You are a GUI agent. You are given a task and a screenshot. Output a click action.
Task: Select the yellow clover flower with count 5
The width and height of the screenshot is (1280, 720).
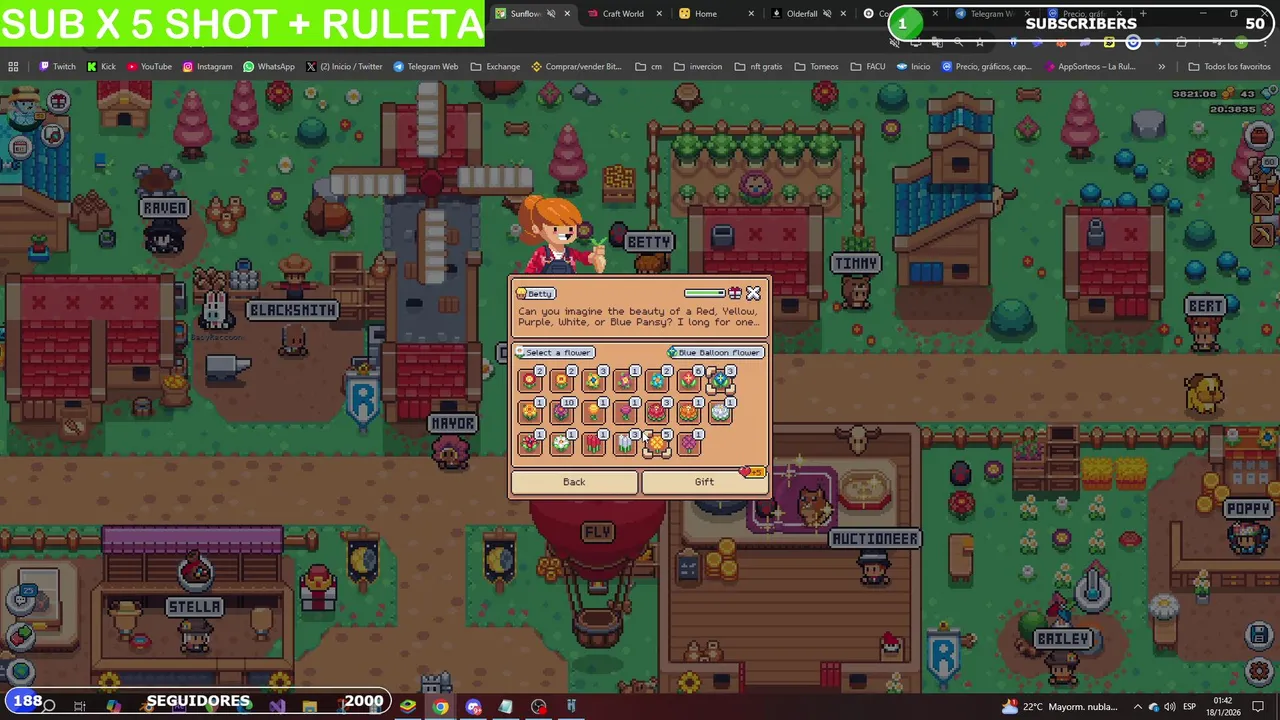(x=658, y=443)
